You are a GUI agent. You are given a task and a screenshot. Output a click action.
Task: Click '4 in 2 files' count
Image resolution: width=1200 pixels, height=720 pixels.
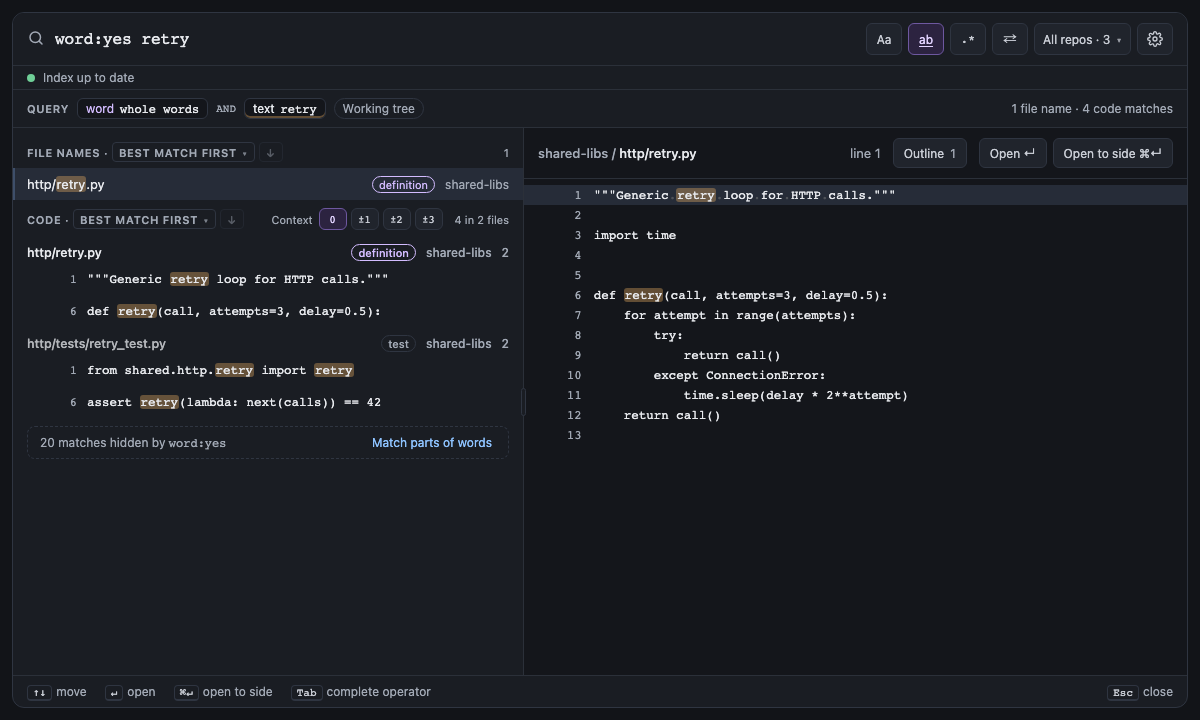[481, 220]
